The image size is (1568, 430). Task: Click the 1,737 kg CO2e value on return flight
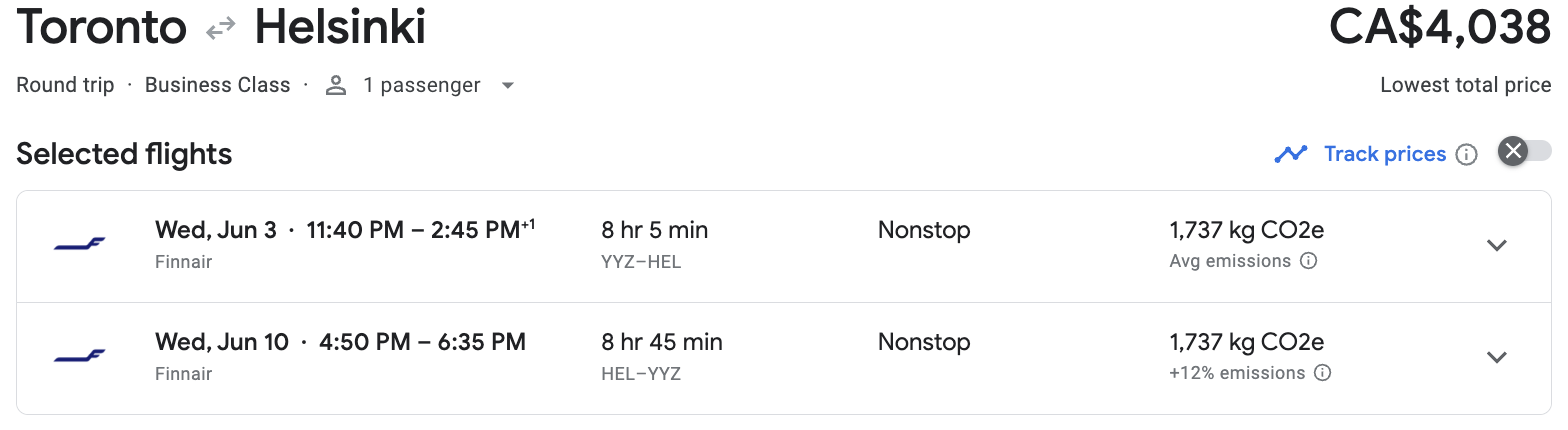1247,342
